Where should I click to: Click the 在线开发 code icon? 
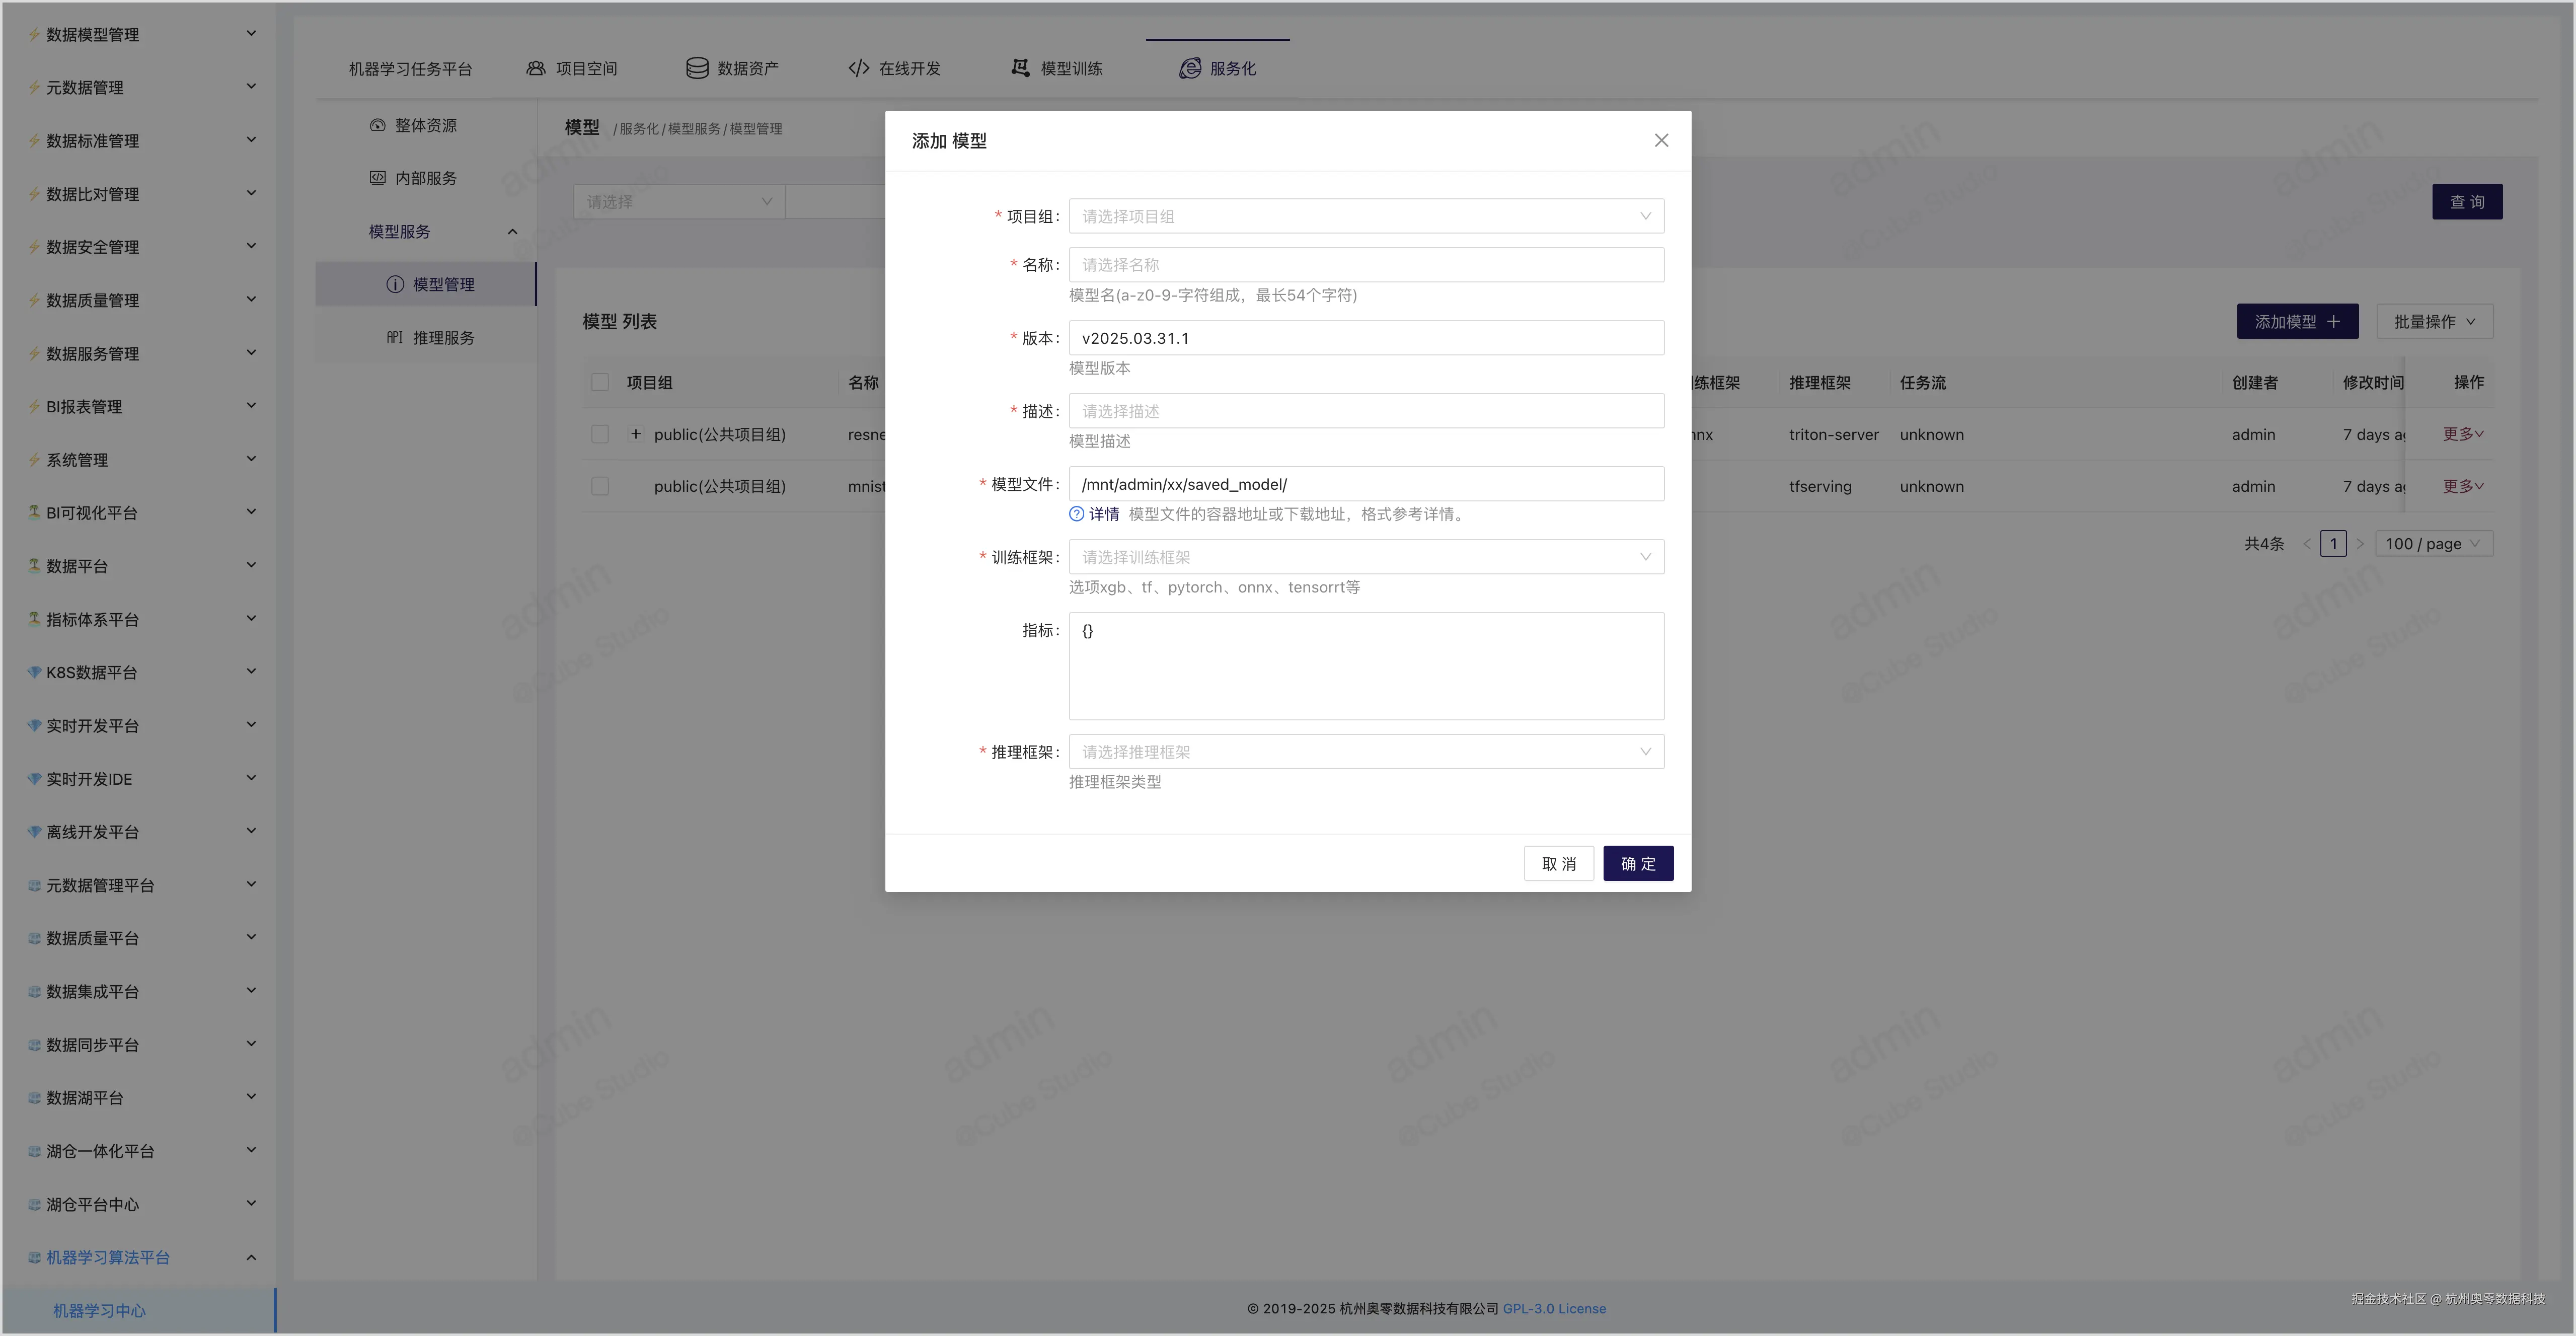click(x=858, y=68)
